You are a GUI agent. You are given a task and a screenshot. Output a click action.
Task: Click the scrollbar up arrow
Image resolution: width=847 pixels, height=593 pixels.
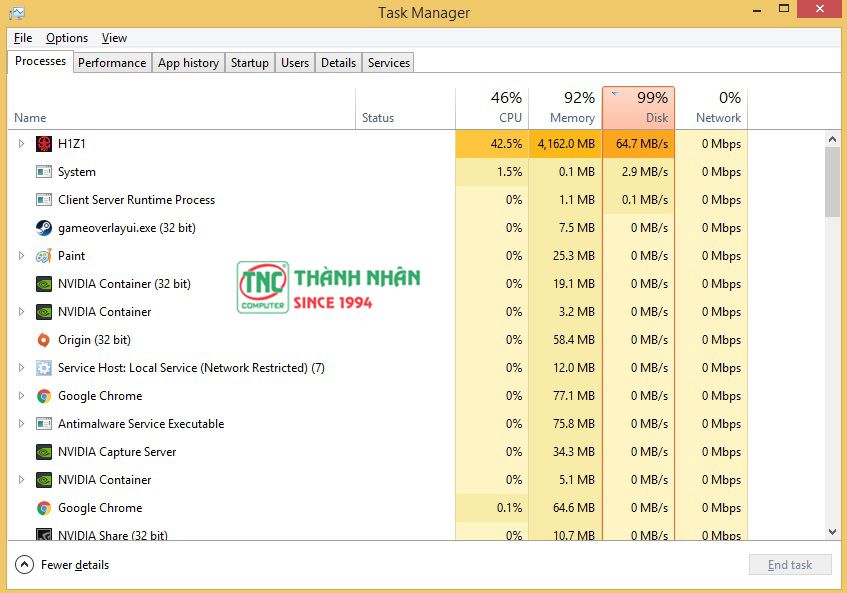pyautogui.click(x=832, y=139)
